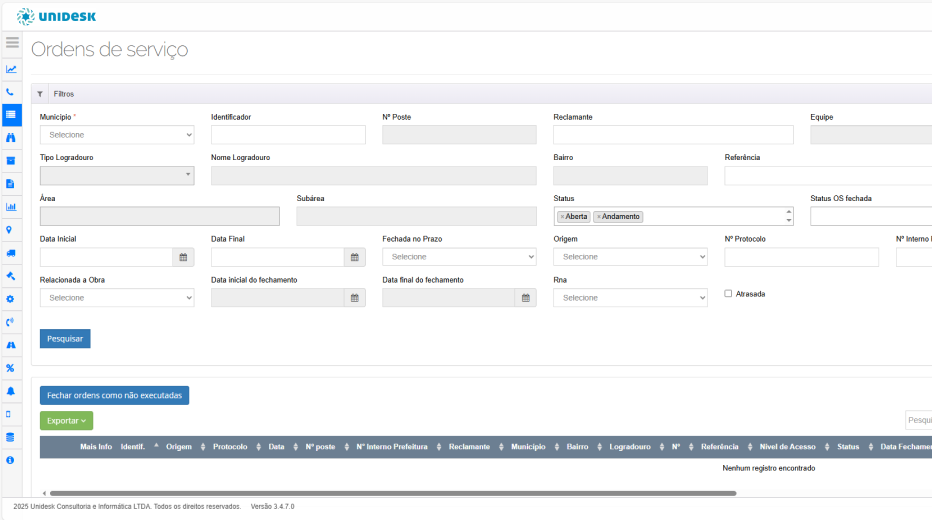932x520 pixels.
Task: Open the binoculars sidebar icon
Action: pos(11,137)
